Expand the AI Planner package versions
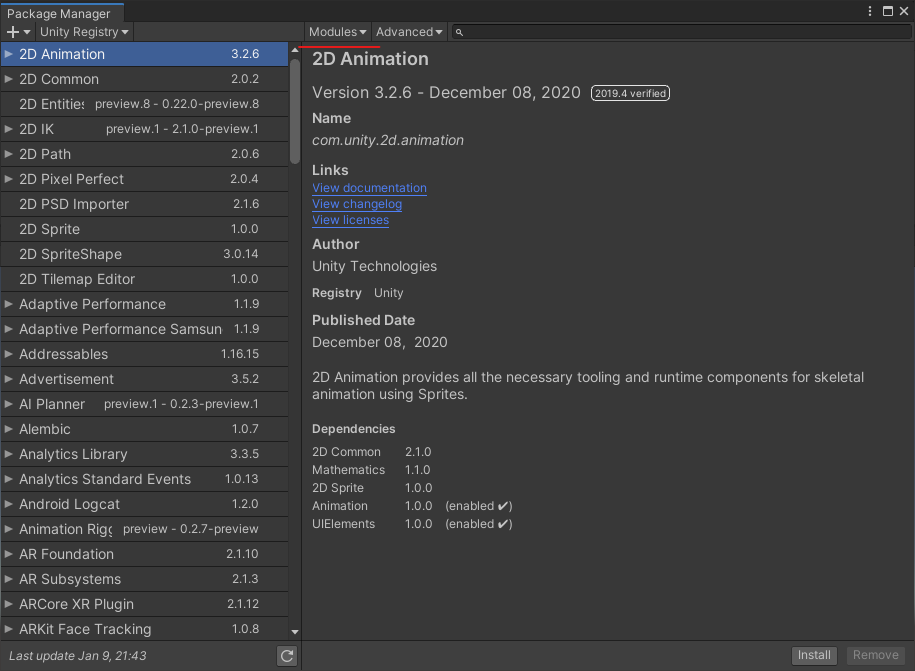915x671 pixels. coord(8,404)
